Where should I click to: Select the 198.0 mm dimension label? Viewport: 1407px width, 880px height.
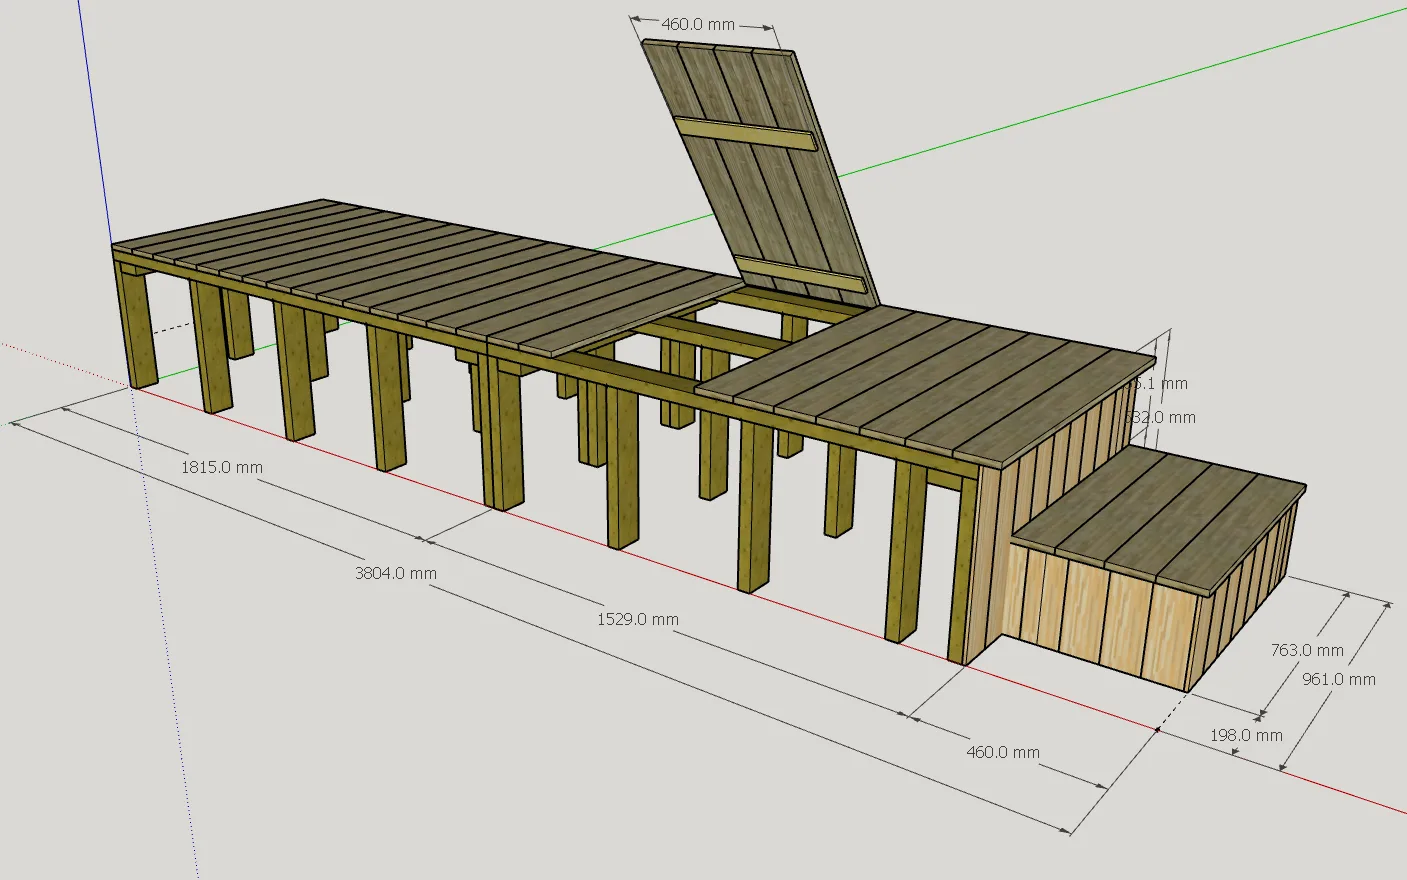(x=1245, y=735)
